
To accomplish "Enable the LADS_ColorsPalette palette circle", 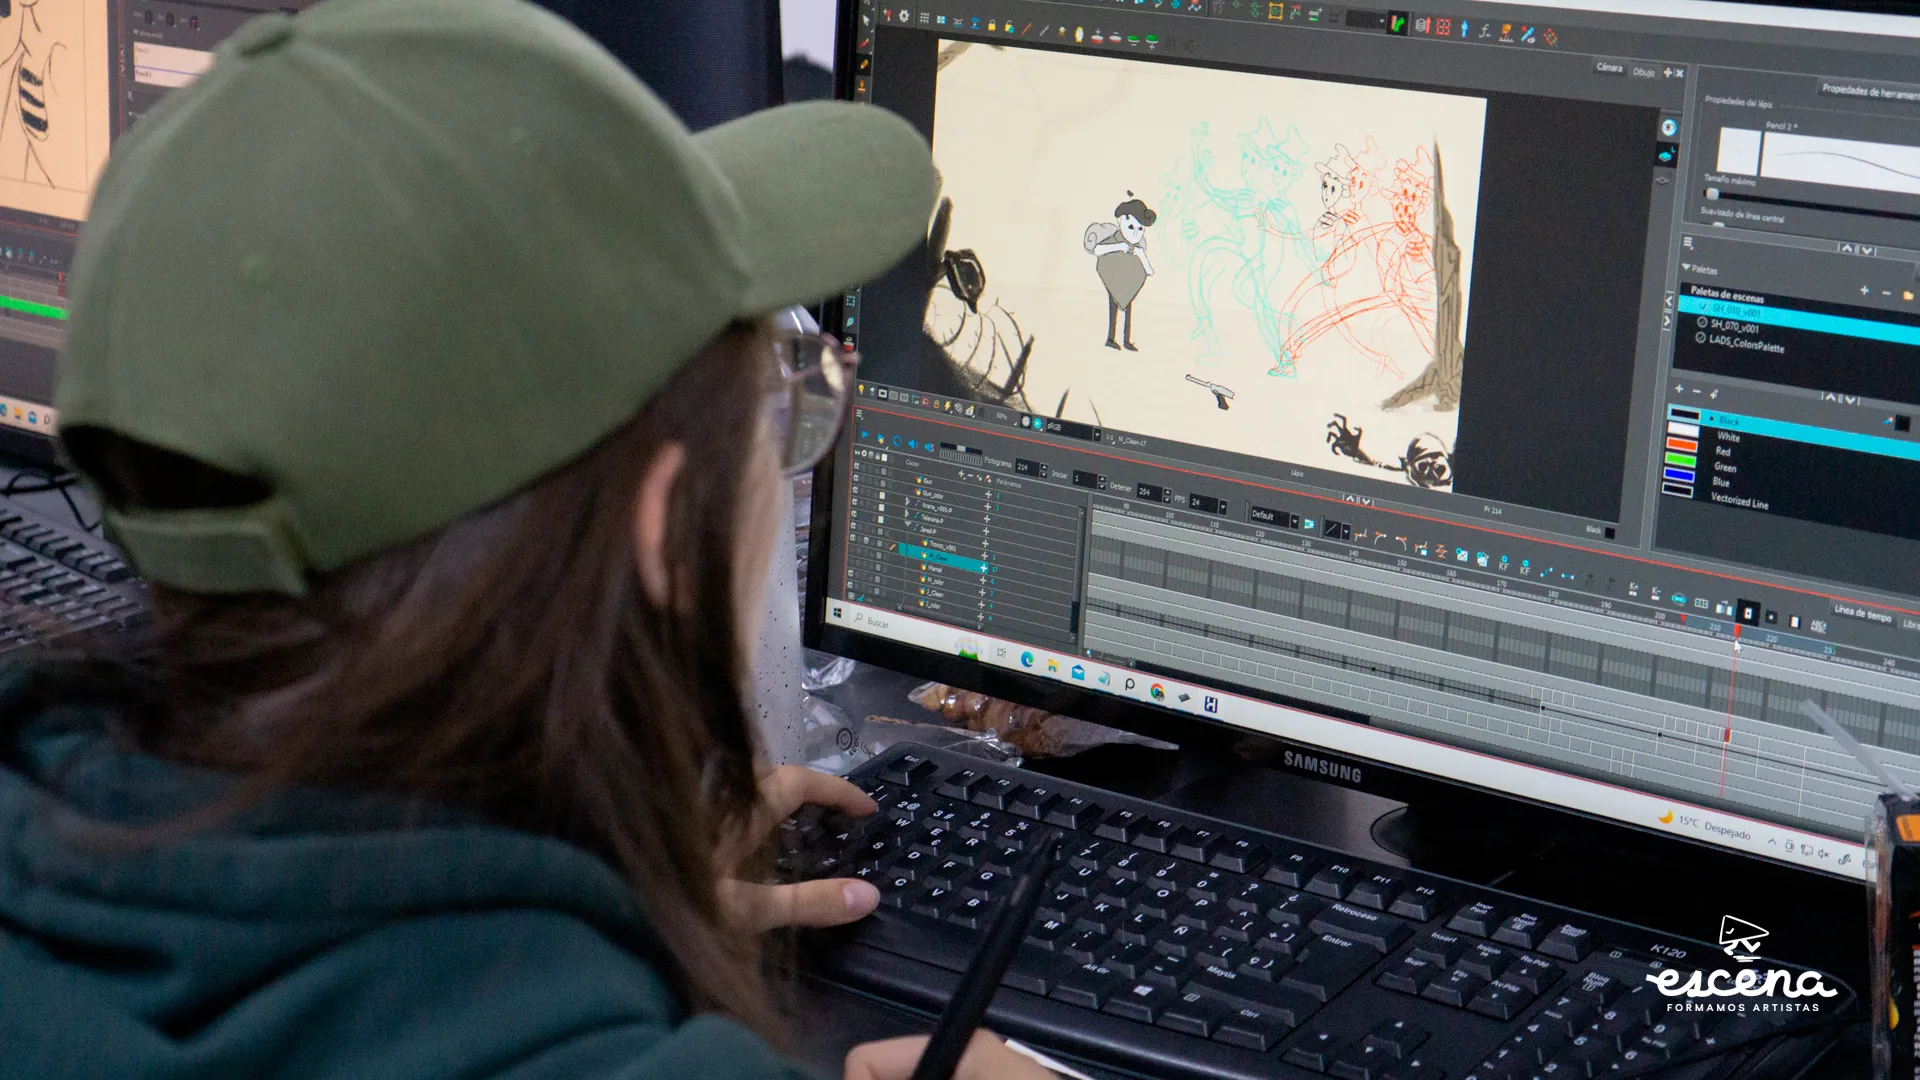I will (1700, 338).
